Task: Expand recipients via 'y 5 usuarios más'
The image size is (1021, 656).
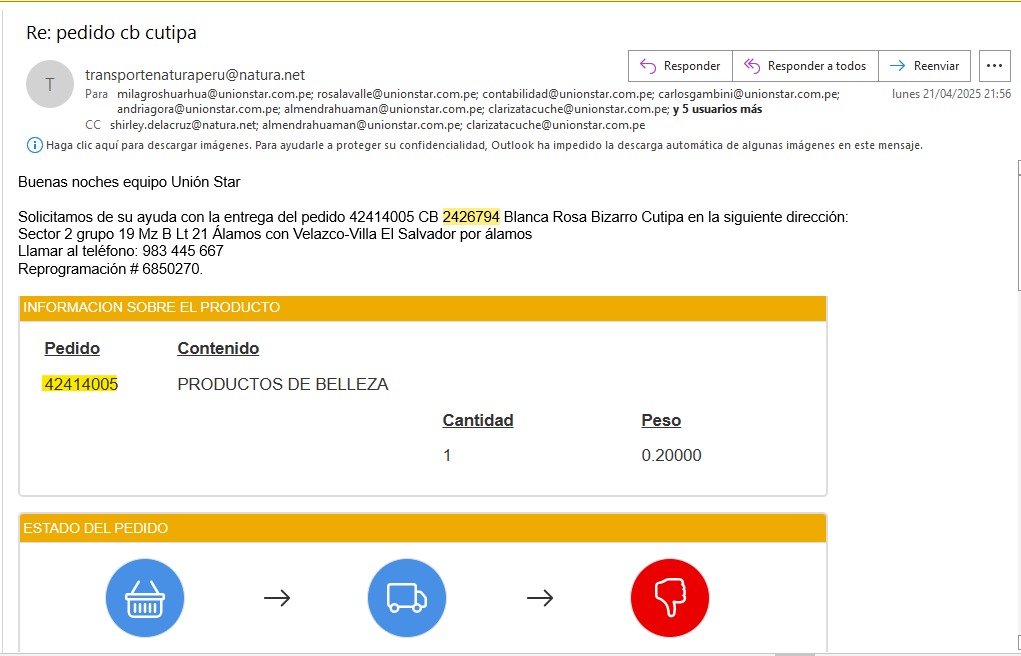Action: [x=717, y=109]
